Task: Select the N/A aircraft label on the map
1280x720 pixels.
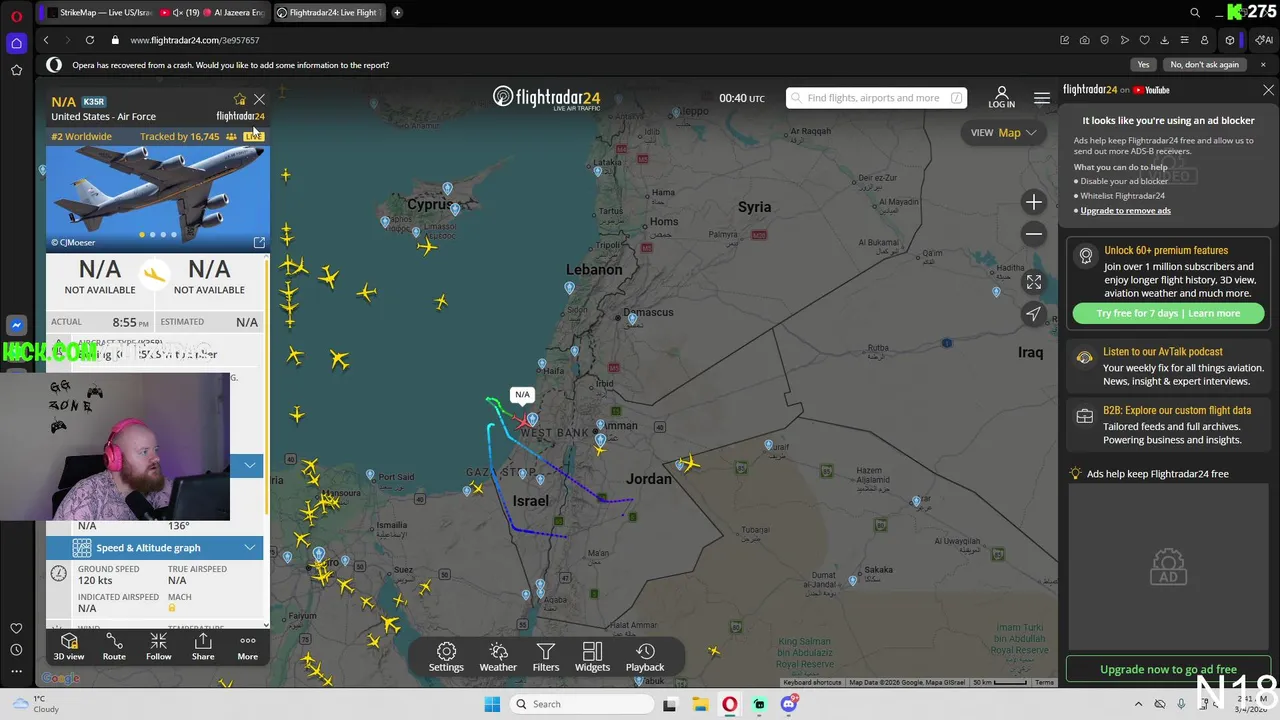Action: [522, 394]
